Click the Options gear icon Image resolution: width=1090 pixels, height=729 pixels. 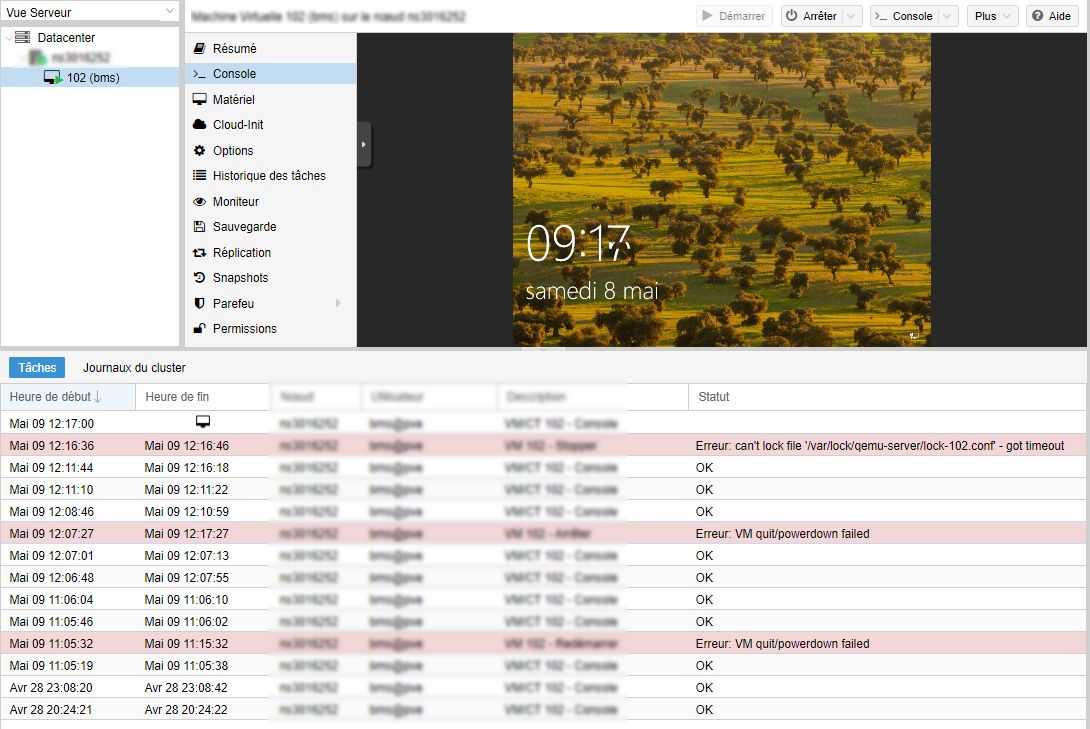(x=199, y=150)
